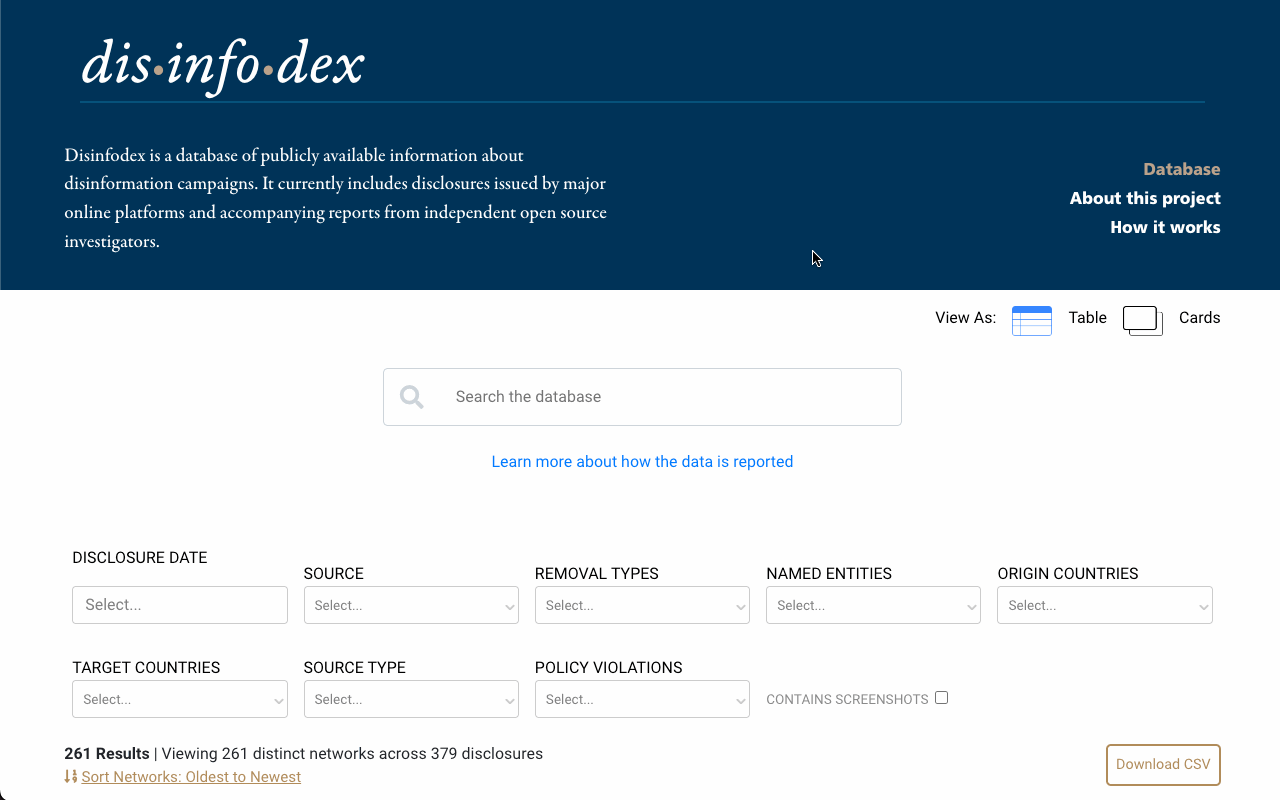Open the Target Countries dropdown
This screenshot has height=800, width=1280.
tap(180, 699)
